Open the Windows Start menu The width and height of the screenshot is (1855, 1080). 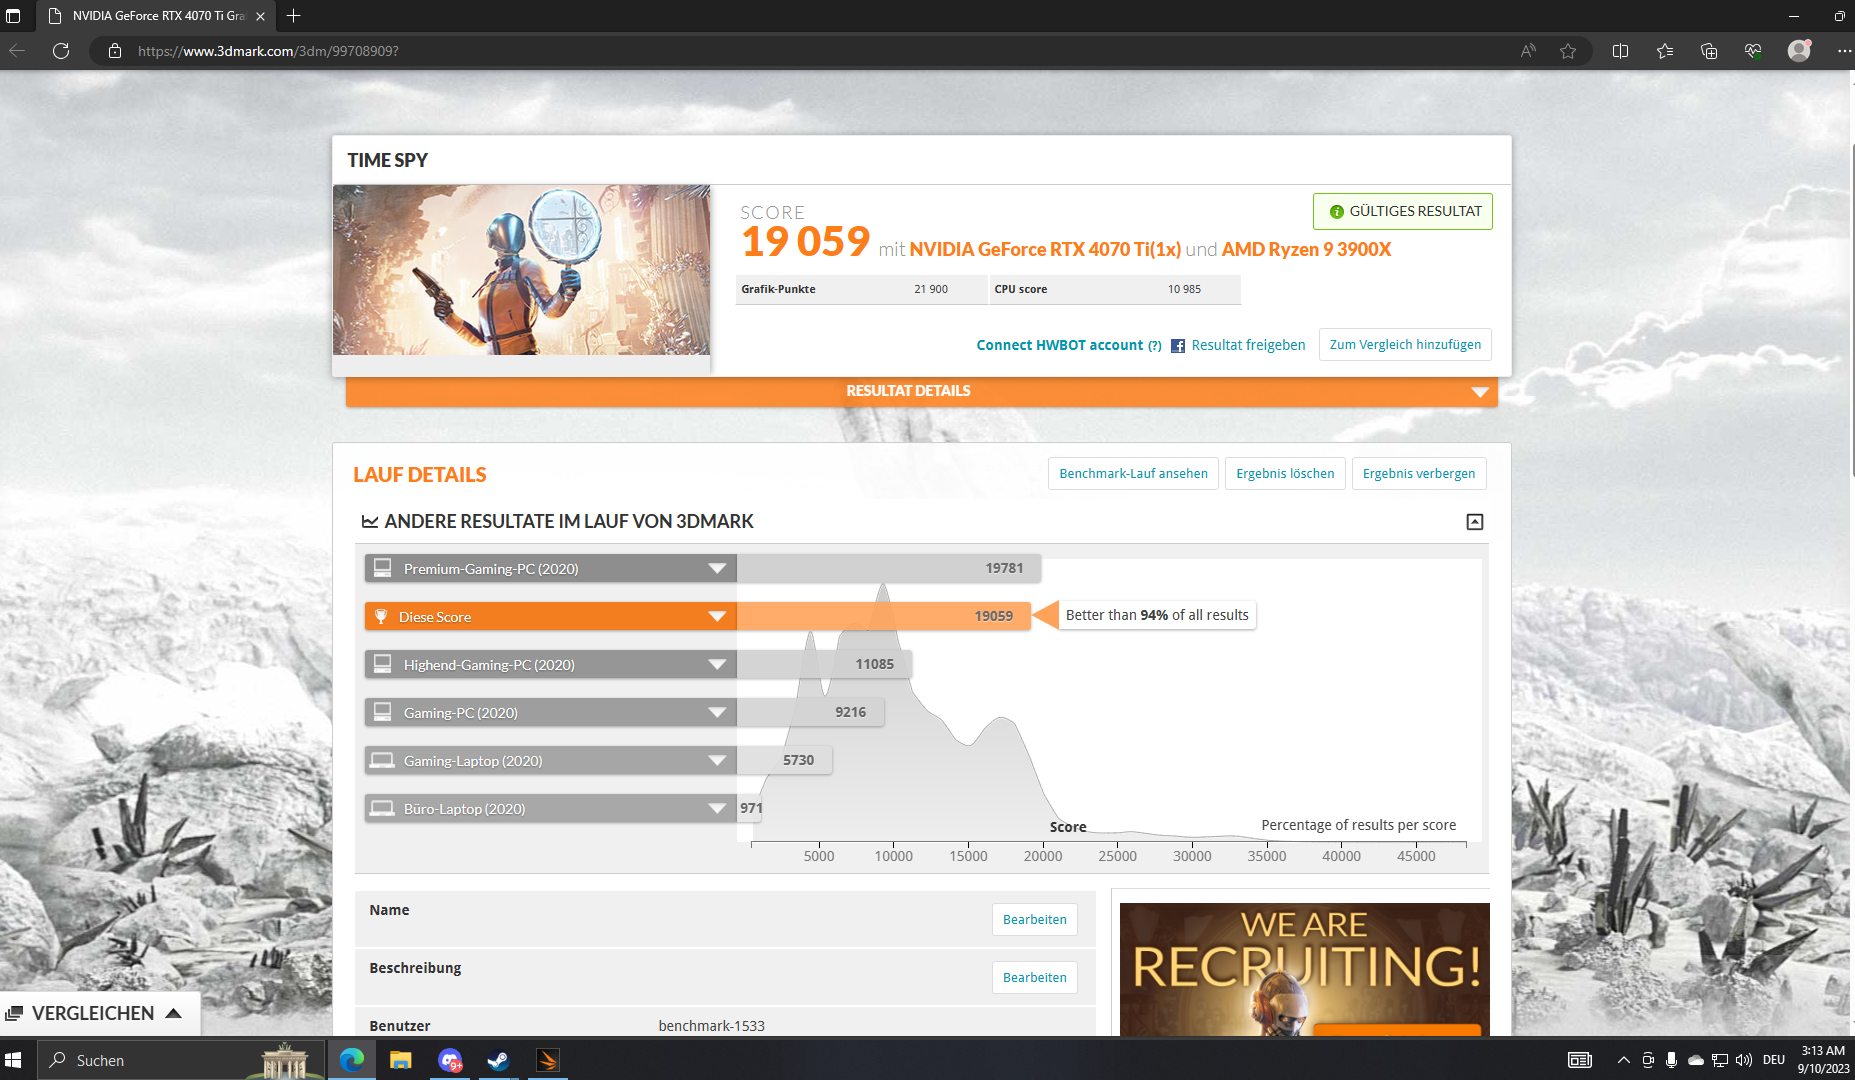point(14,1060)
